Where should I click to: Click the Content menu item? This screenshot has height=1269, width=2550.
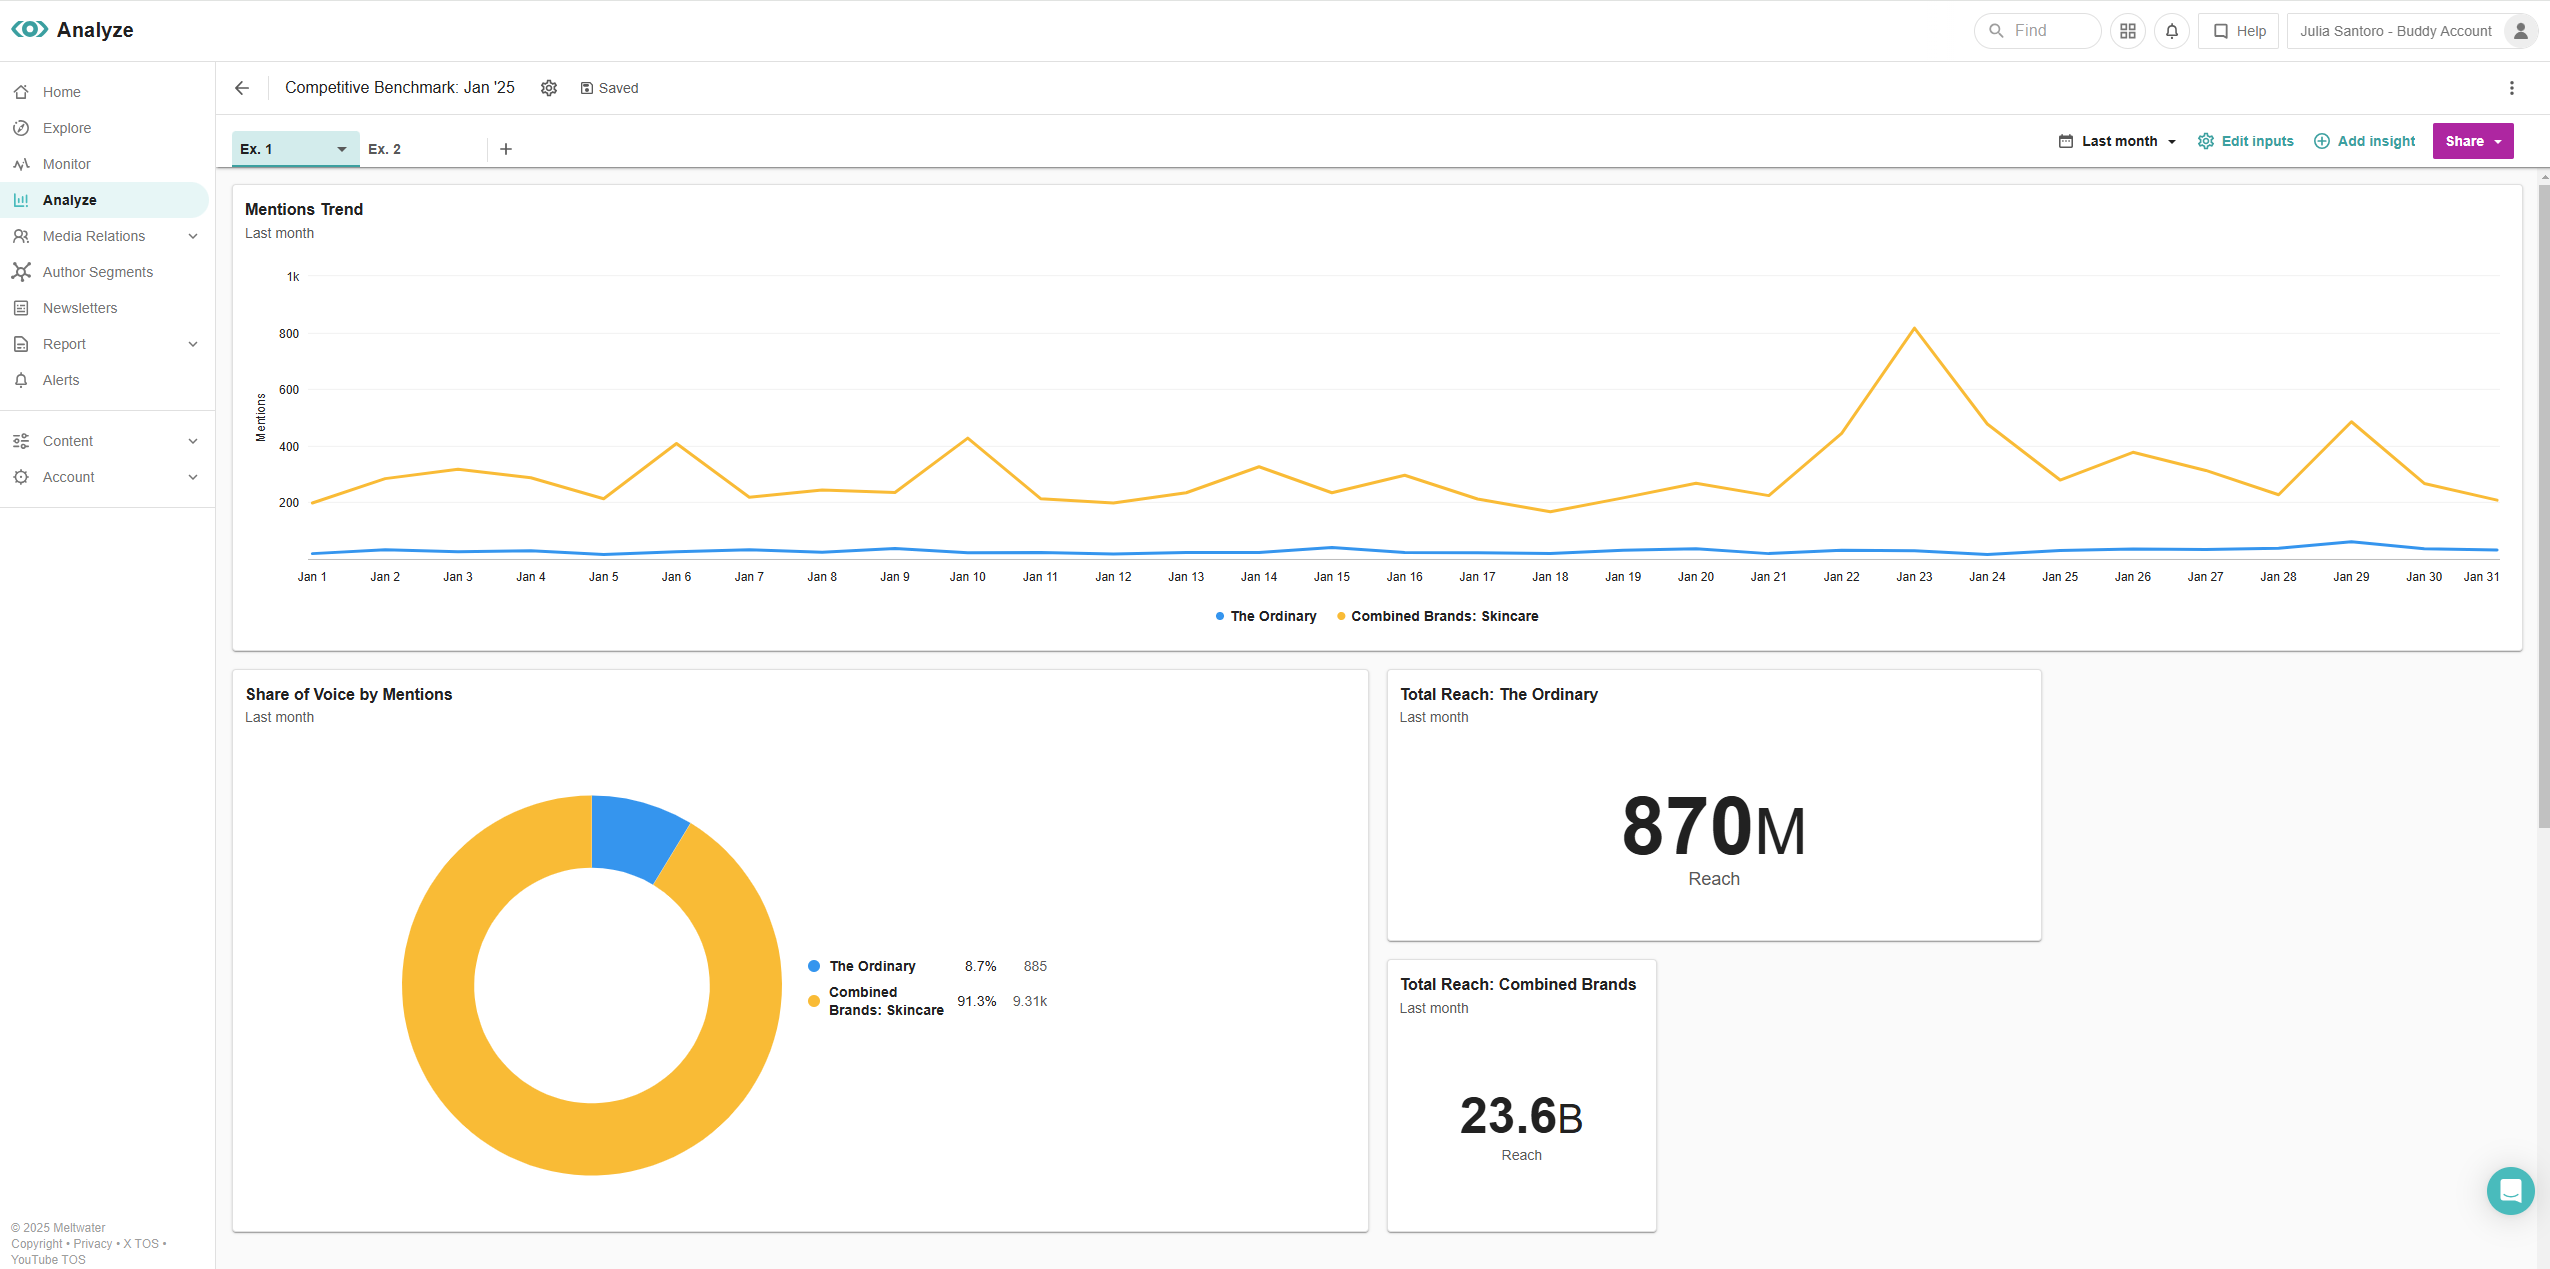pyautogui.click(x=68, y=441)
